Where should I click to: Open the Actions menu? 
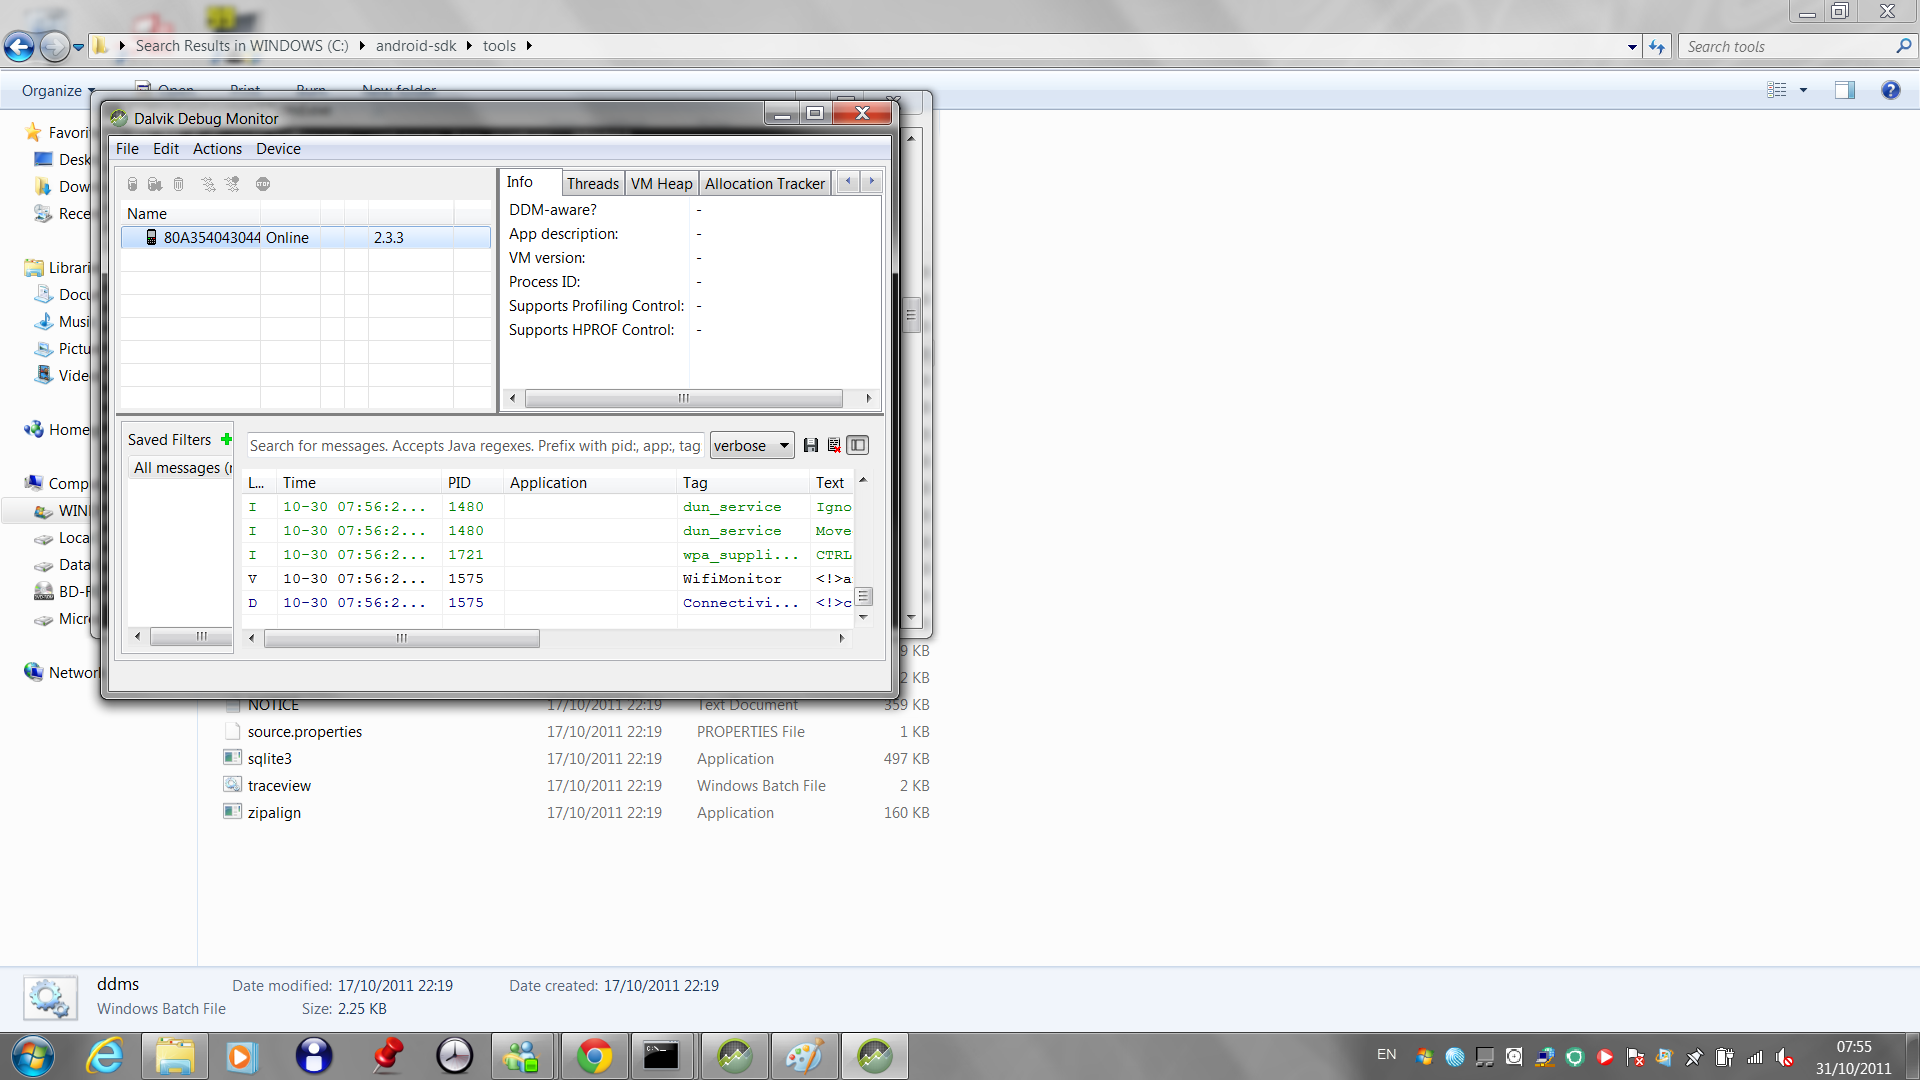(217, 149)
